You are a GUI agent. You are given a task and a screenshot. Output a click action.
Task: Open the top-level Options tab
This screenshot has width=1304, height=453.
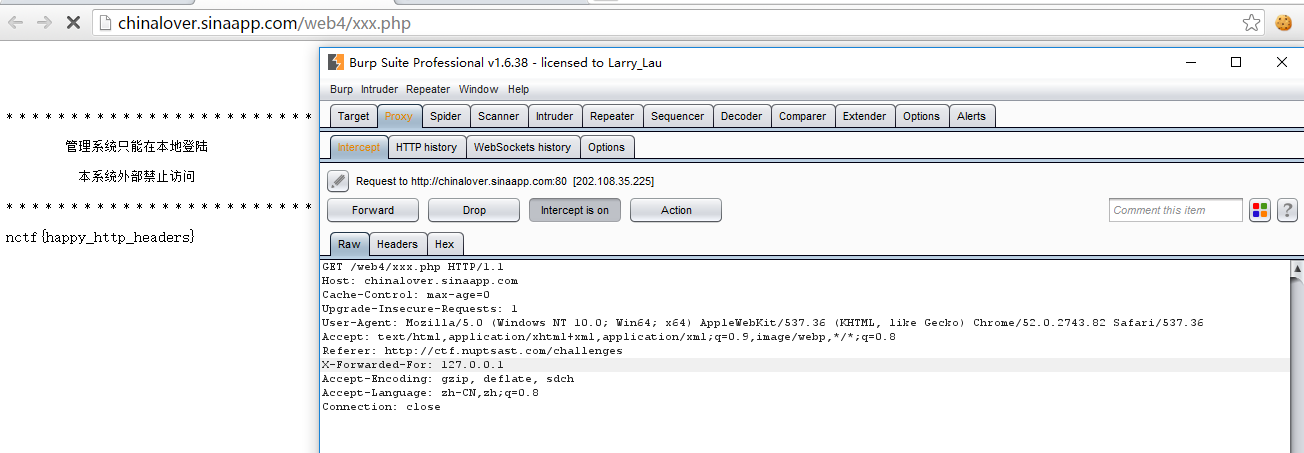click(921, 116)
